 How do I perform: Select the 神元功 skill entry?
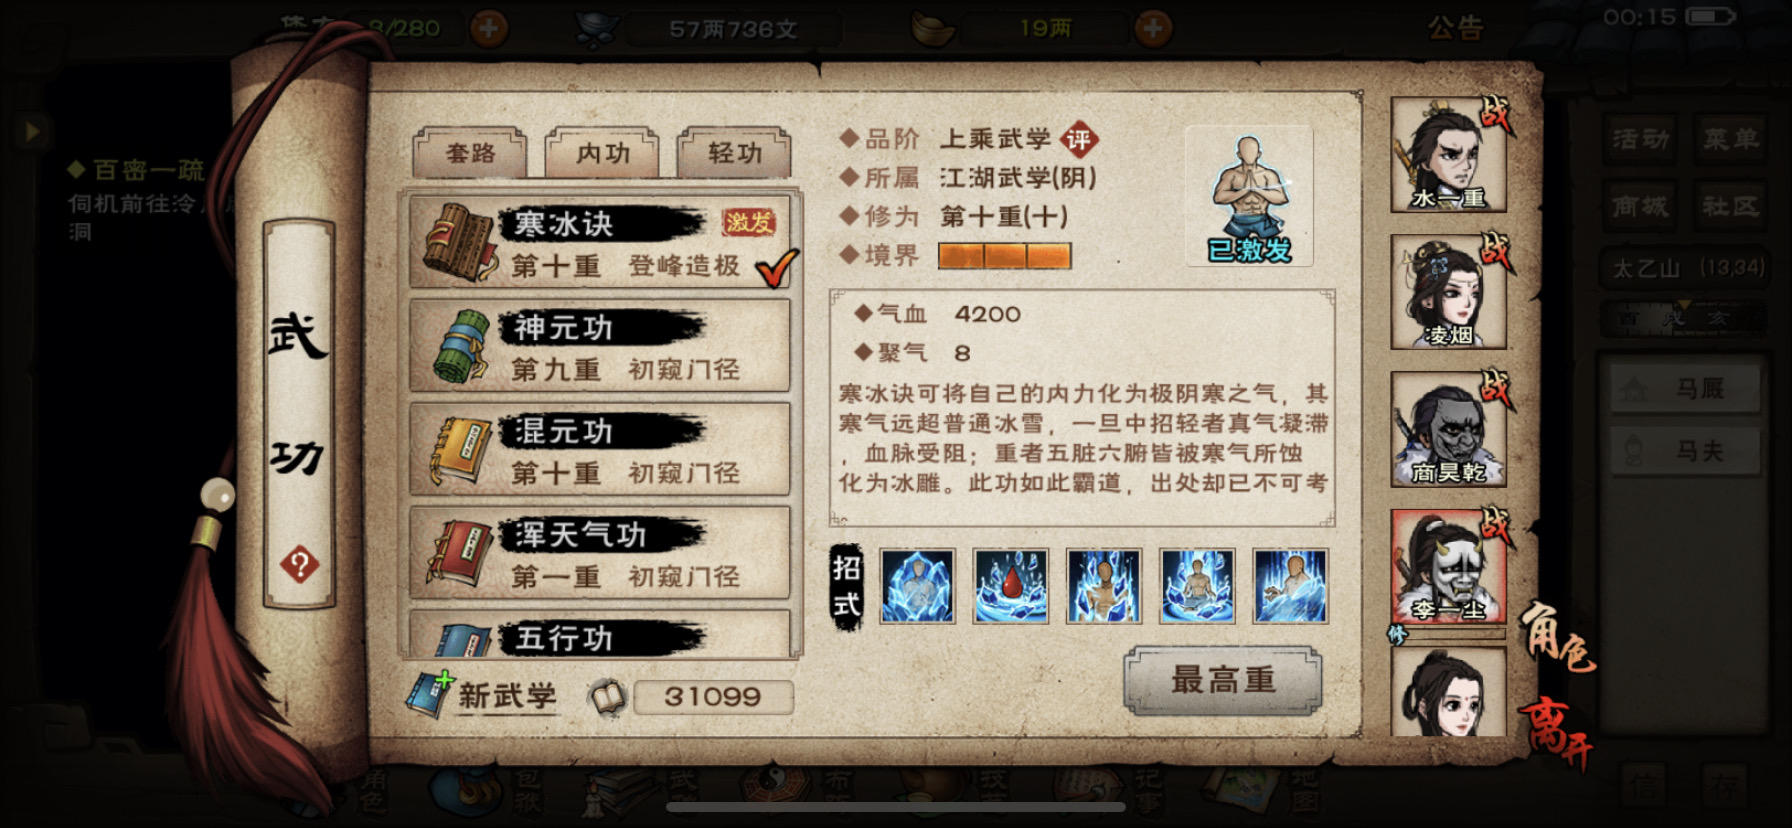[600, 346]
